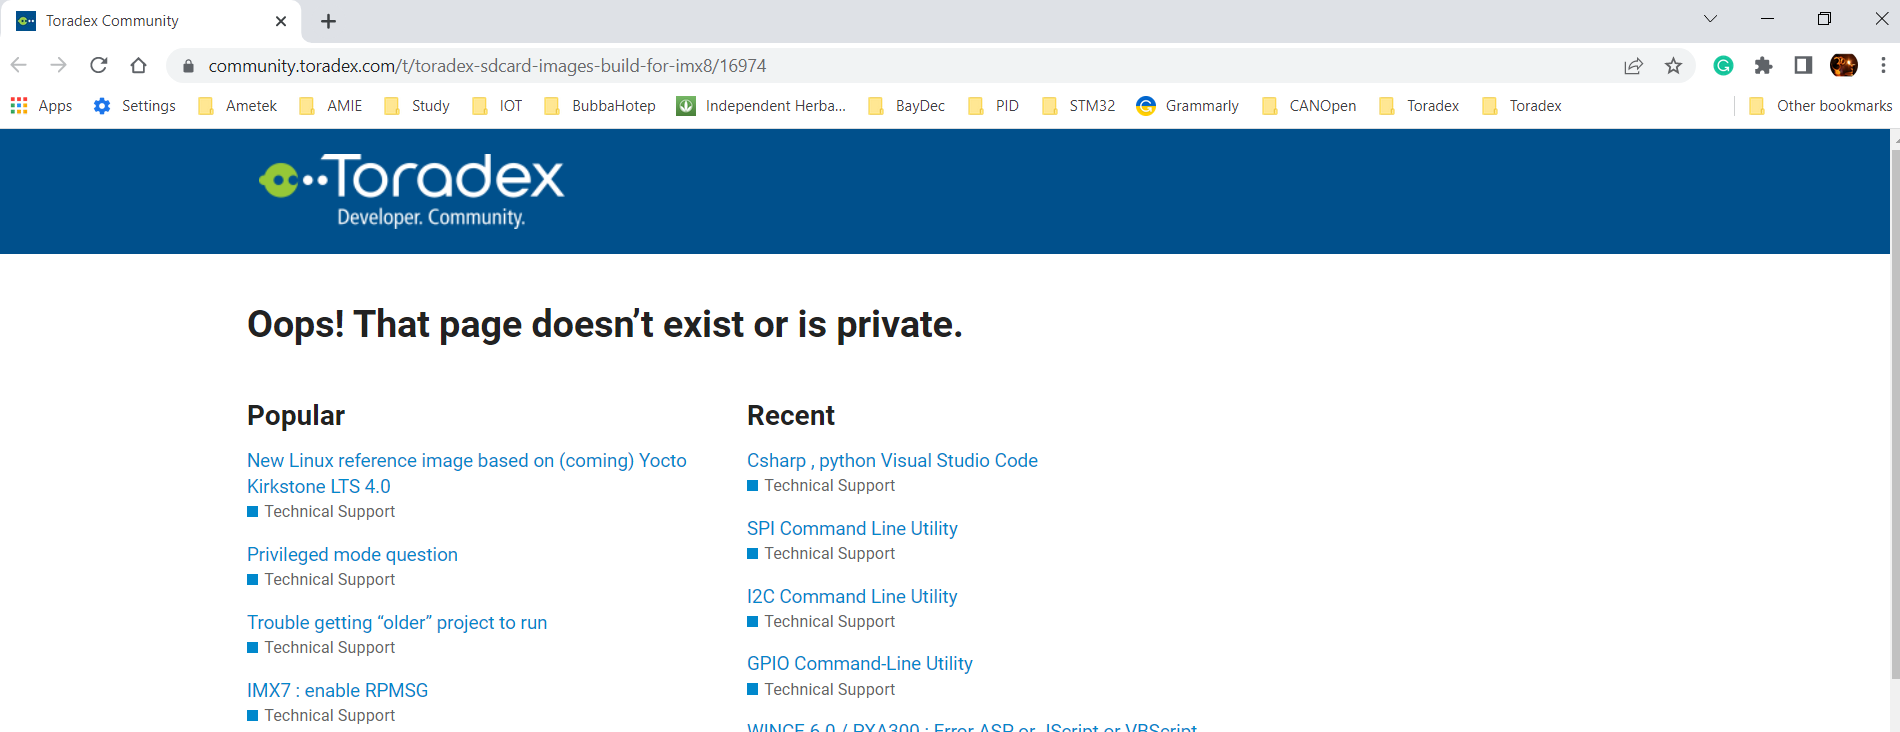Screen dimensions: 1900x732
Task: Open the GPIO Command-Line Utility topic
Action: pyautogui.click(x=860, y=663)
